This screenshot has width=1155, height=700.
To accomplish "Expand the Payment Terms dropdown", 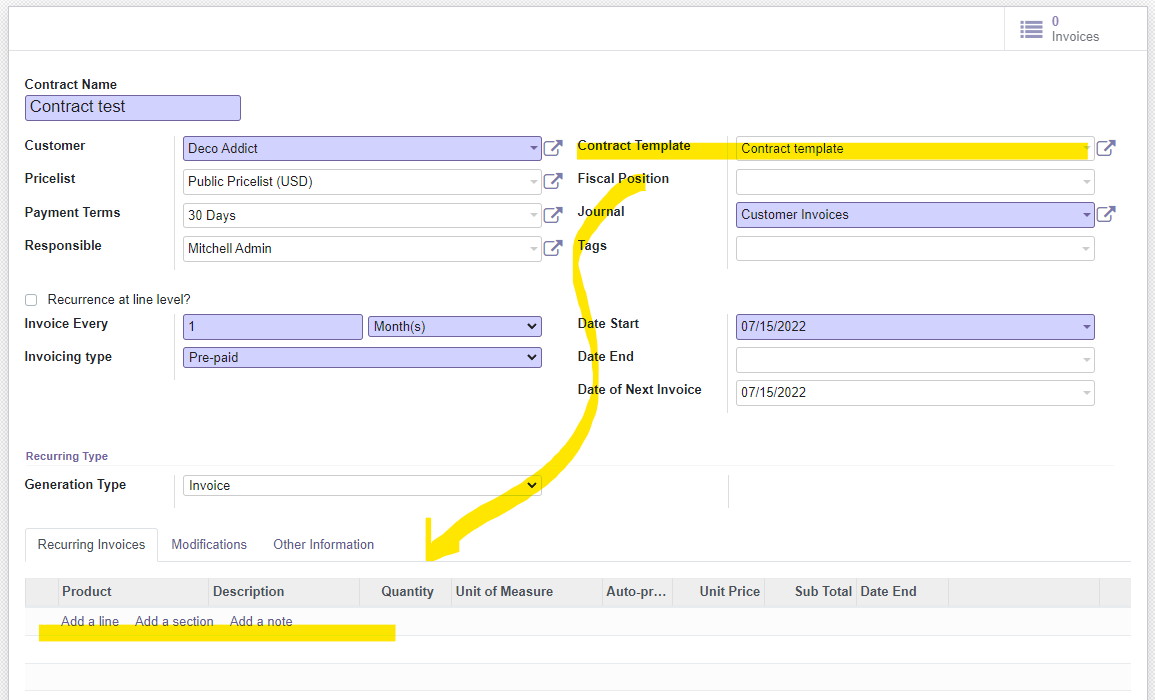I will pos(533,215).
